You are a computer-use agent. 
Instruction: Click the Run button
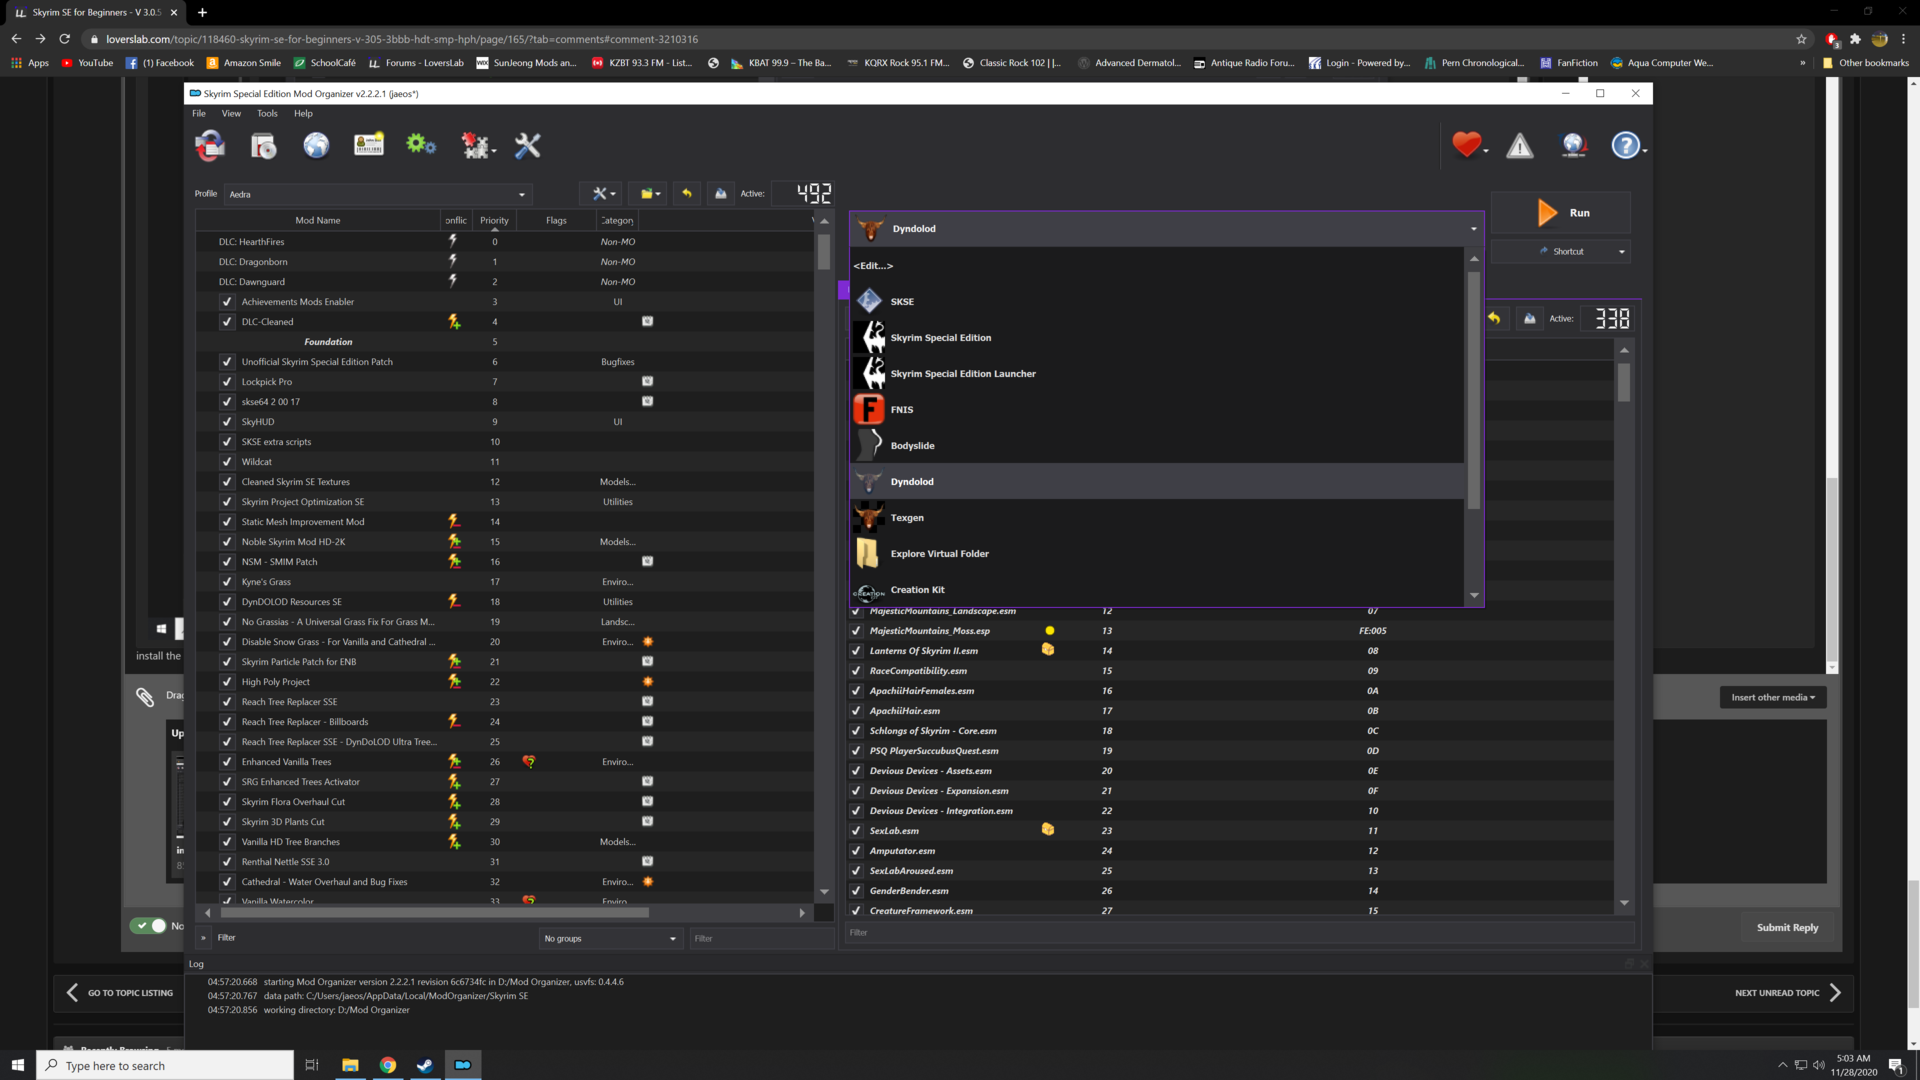tap(1561, 213)
